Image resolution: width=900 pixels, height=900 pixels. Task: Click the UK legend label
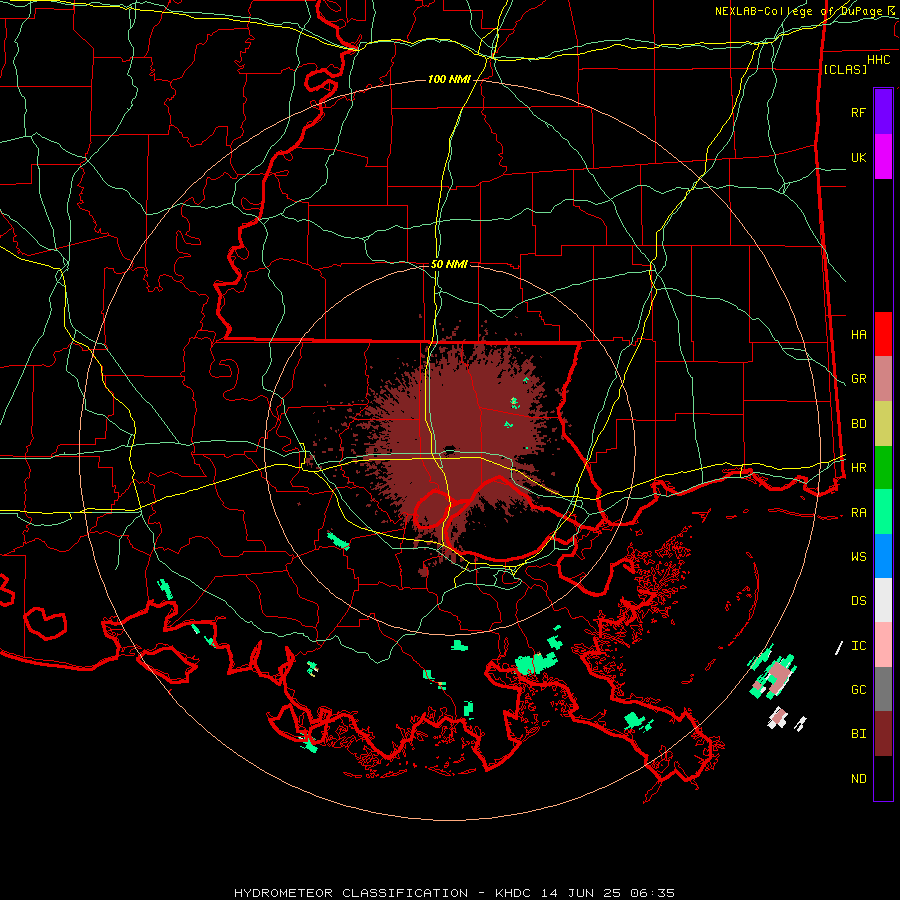[858, 157]
